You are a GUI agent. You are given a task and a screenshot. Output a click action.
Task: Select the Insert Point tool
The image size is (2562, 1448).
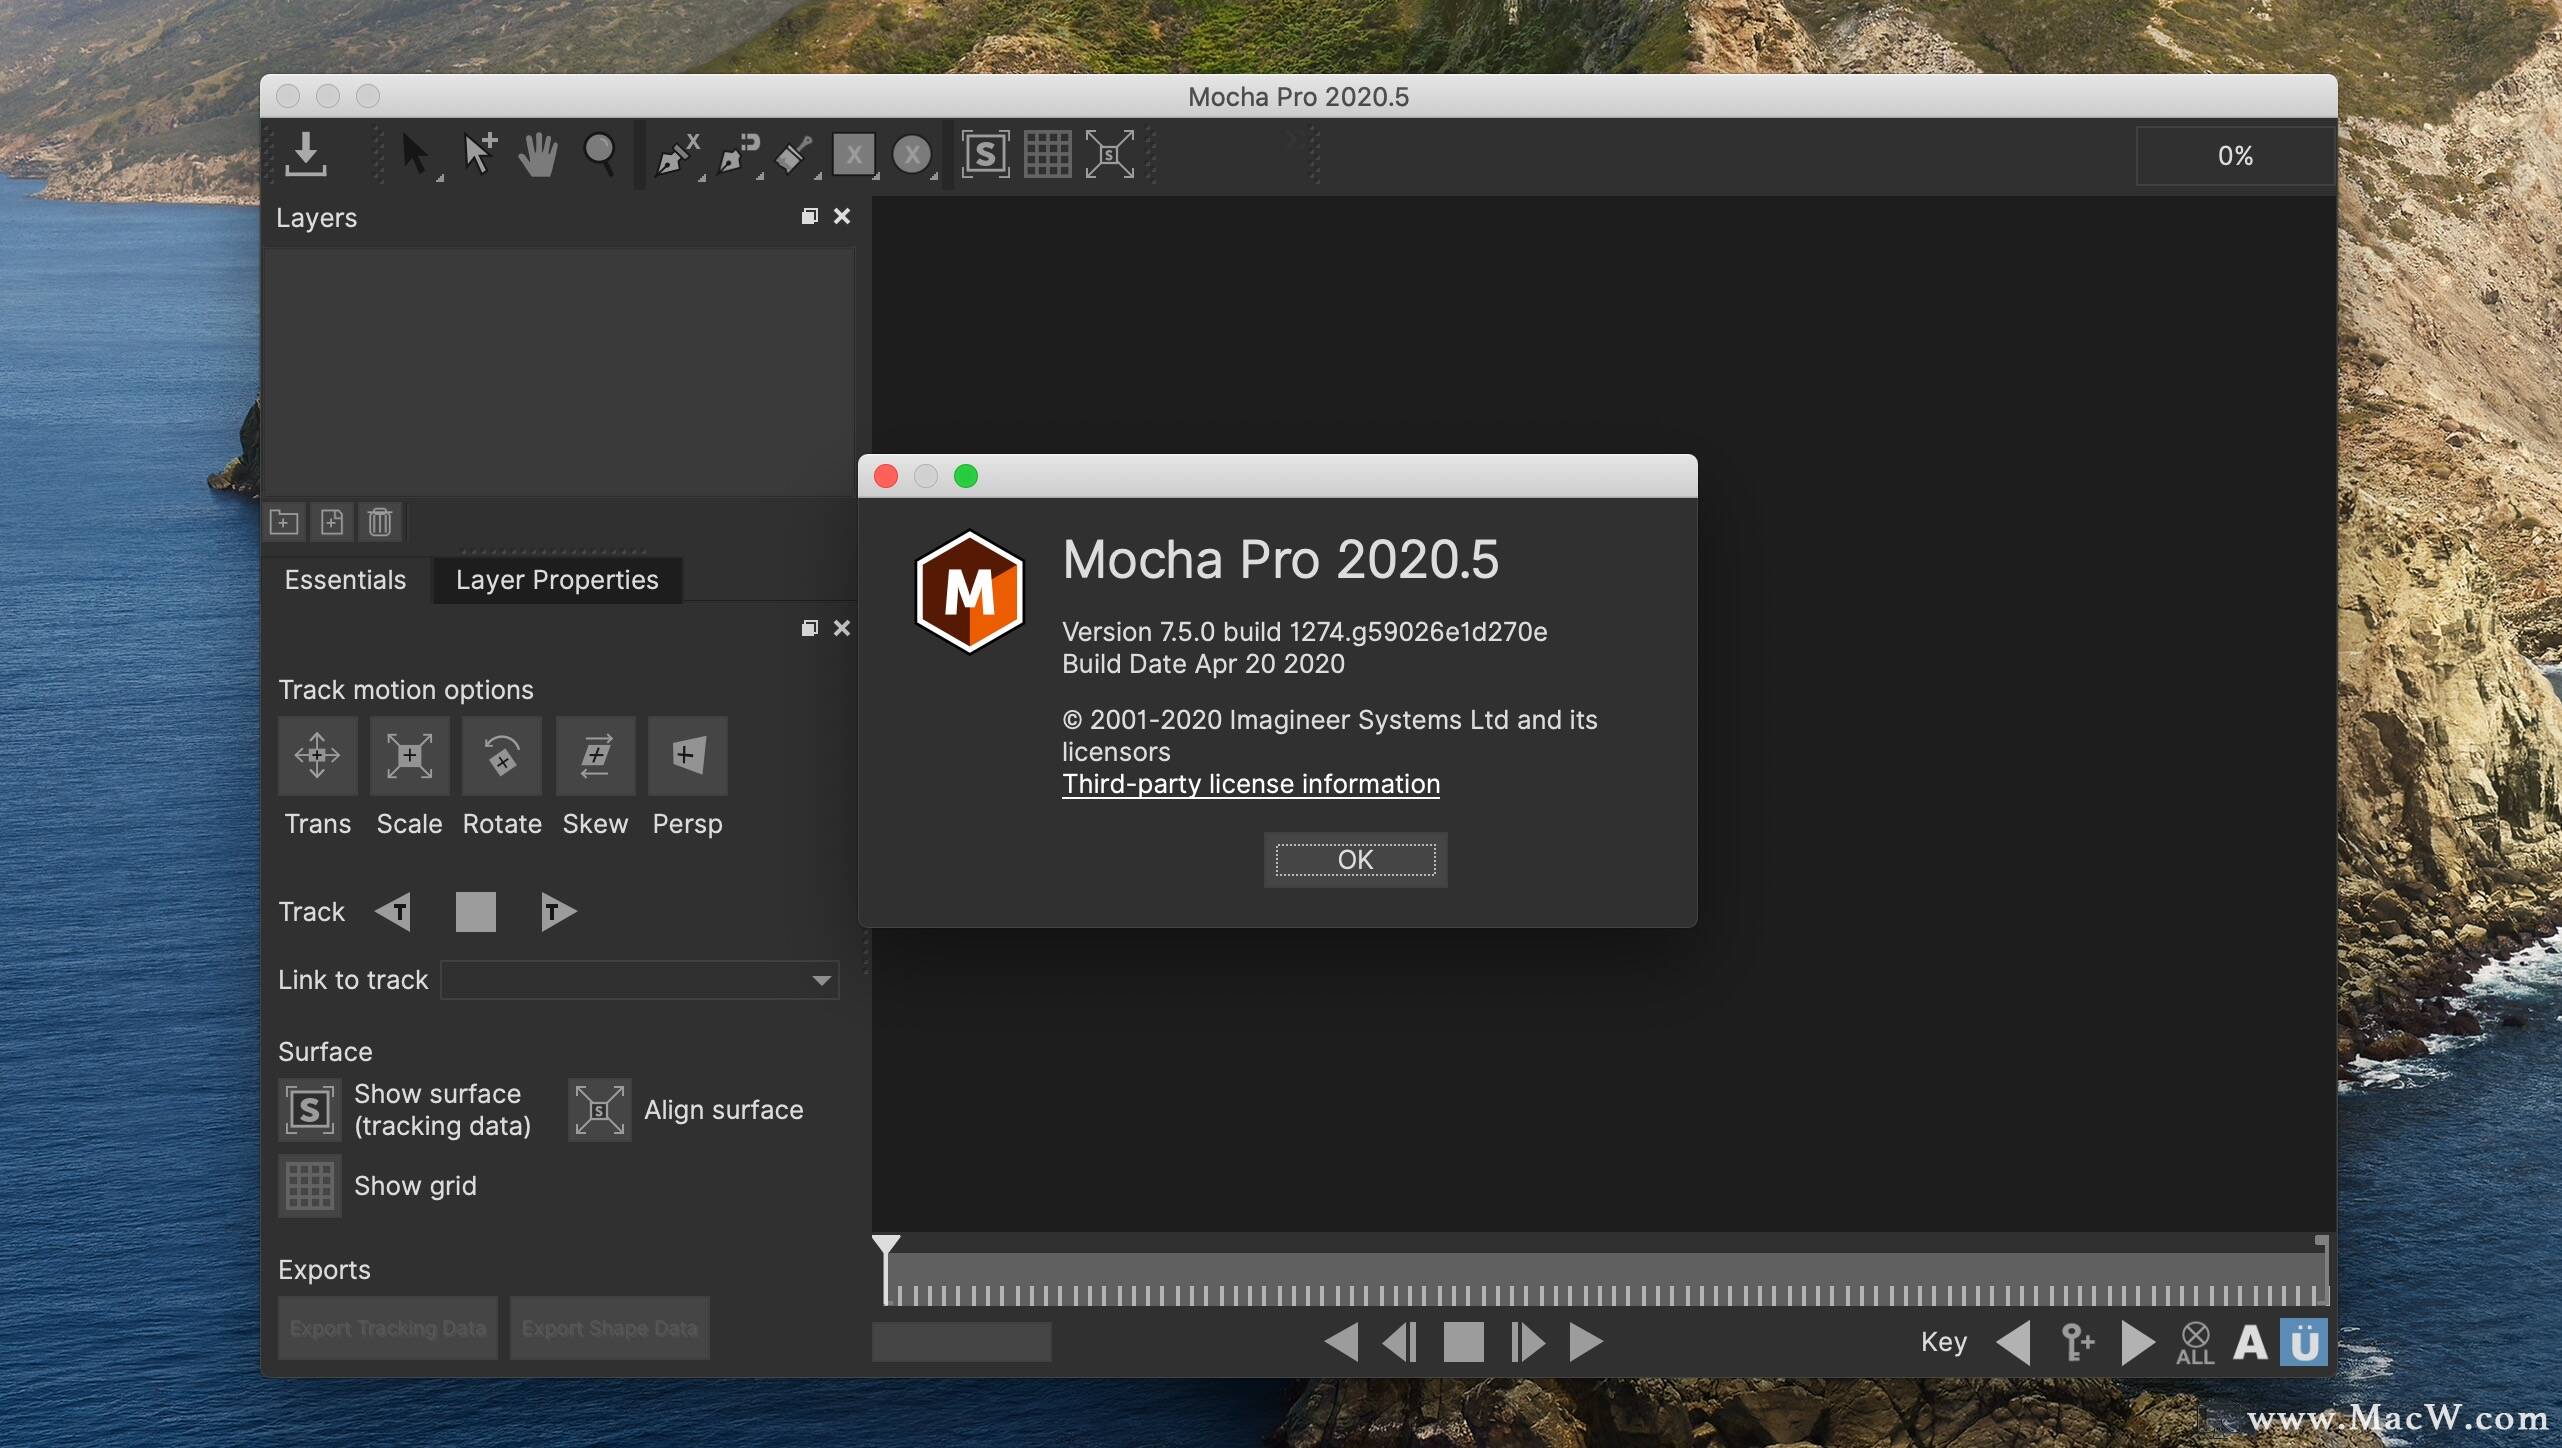coord(480,155)
